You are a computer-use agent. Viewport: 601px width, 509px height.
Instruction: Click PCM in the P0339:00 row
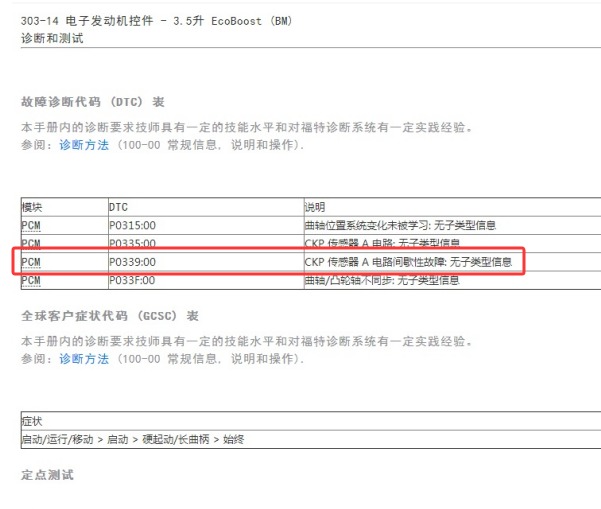31,262
